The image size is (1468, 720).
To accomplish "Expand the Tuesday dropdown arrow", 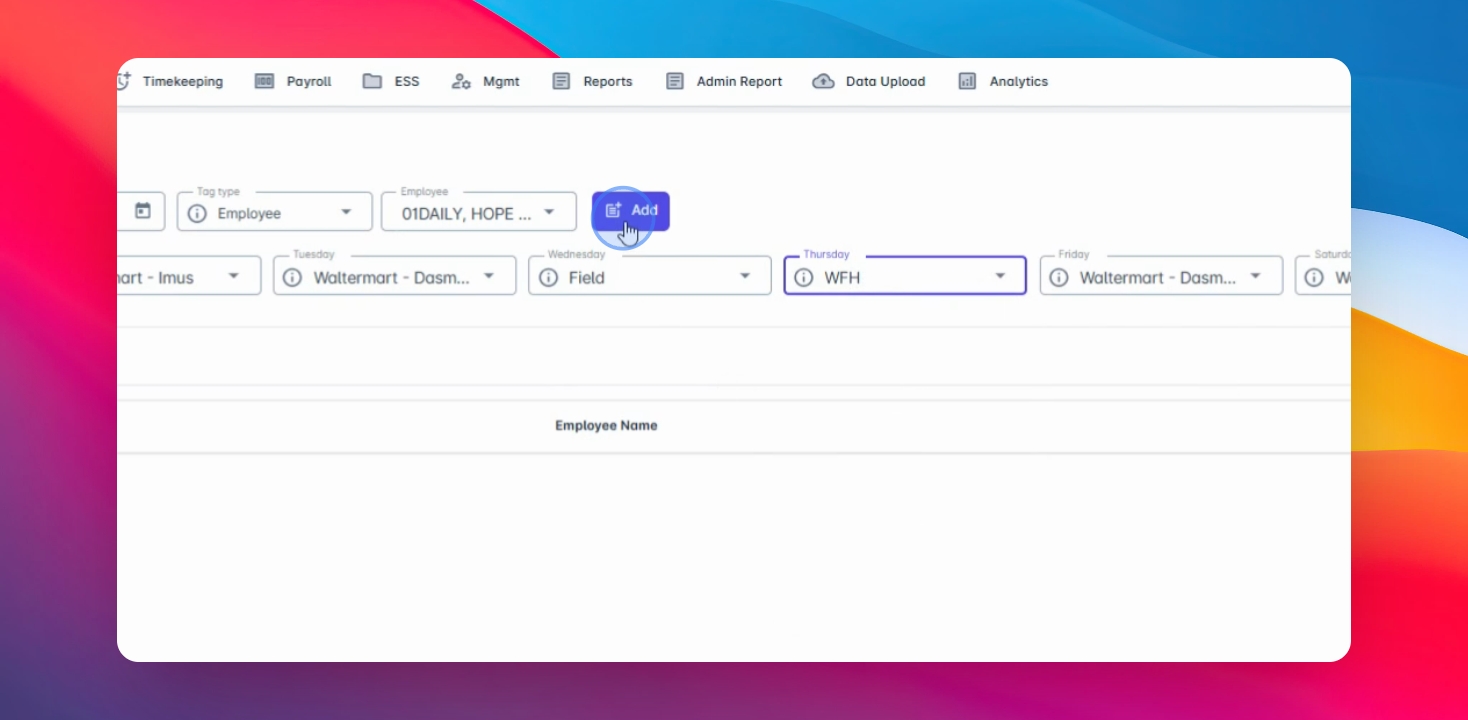I will (489, 276).
